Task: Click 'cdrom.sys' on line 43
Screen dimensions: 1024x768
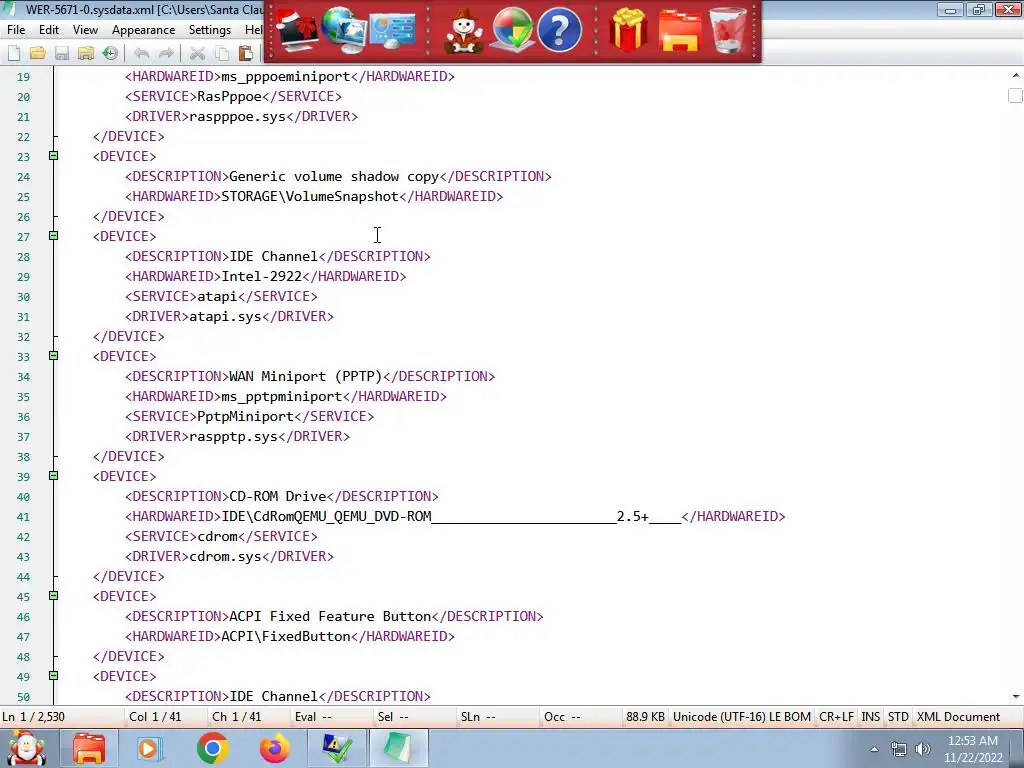Action: [x=225, y=556]
